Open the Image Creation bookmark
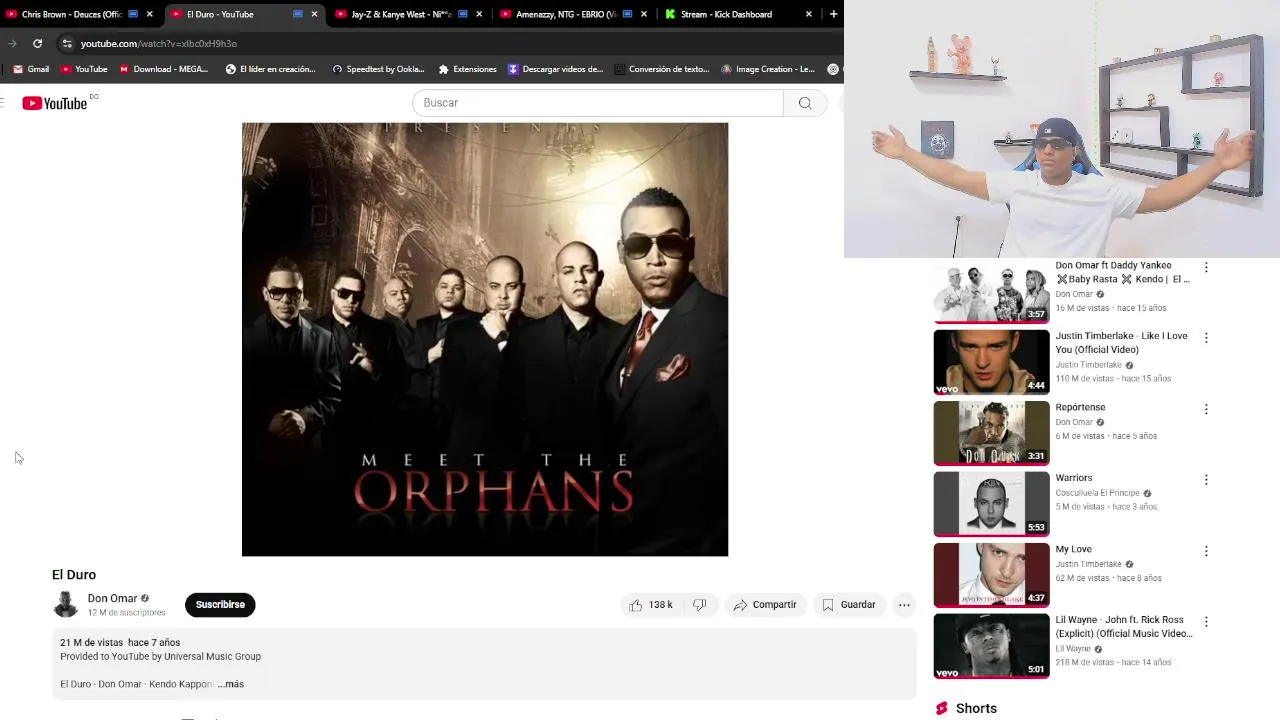This screenshot has height=720, width=1280. pos(768,69)
